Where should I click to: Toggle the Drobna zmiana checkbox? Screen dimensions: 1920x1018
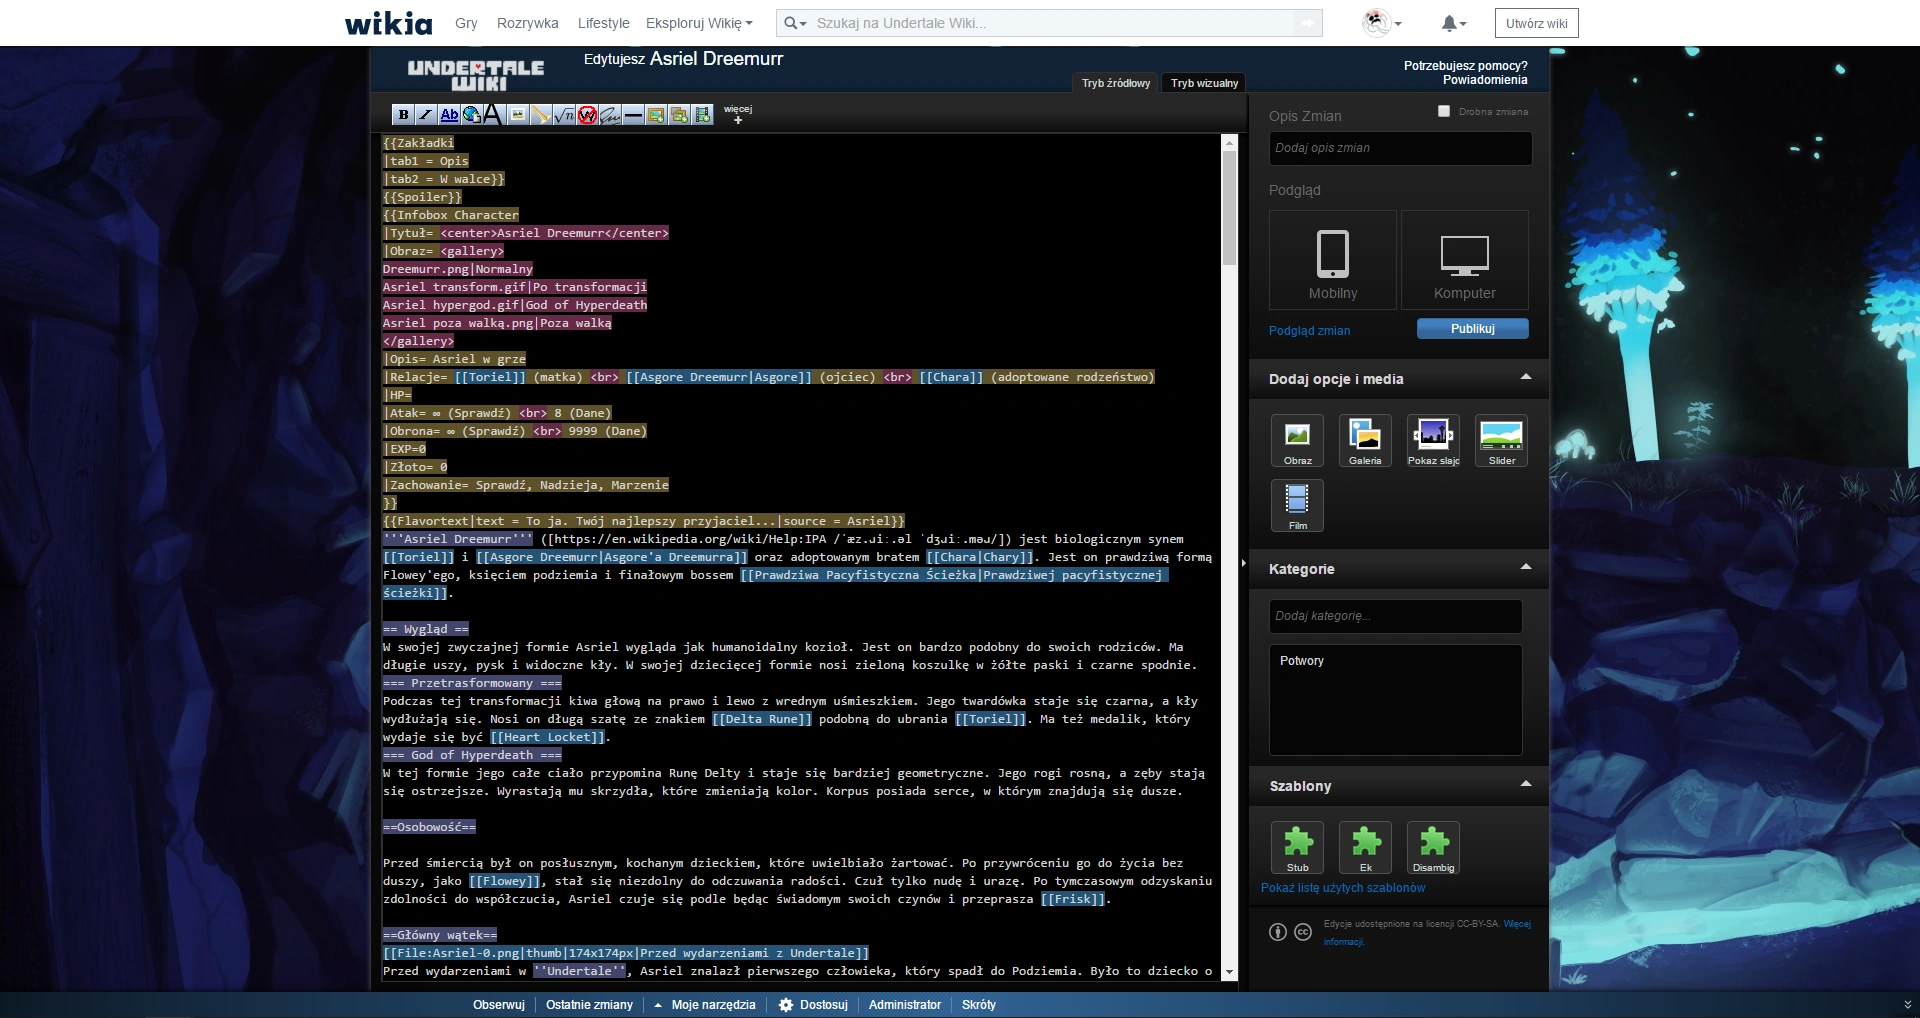[1444, 111]
